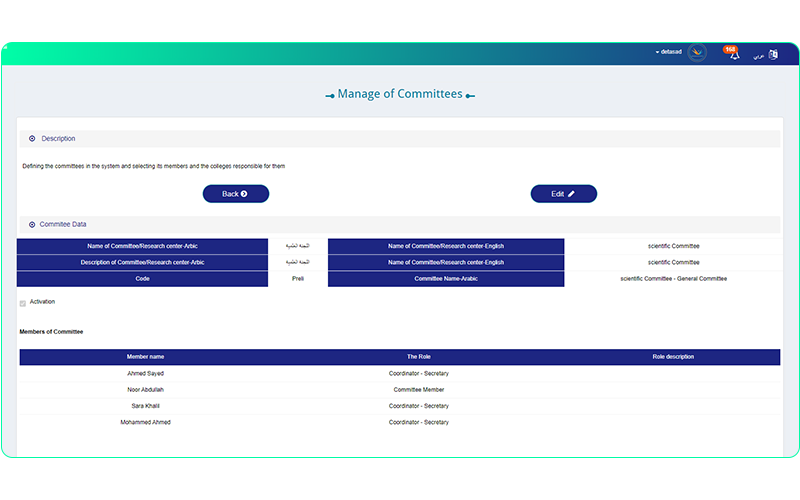Select the Ahmed Sayed member row
This screenshot has height=500, width=800.
[x=145, y=374]
